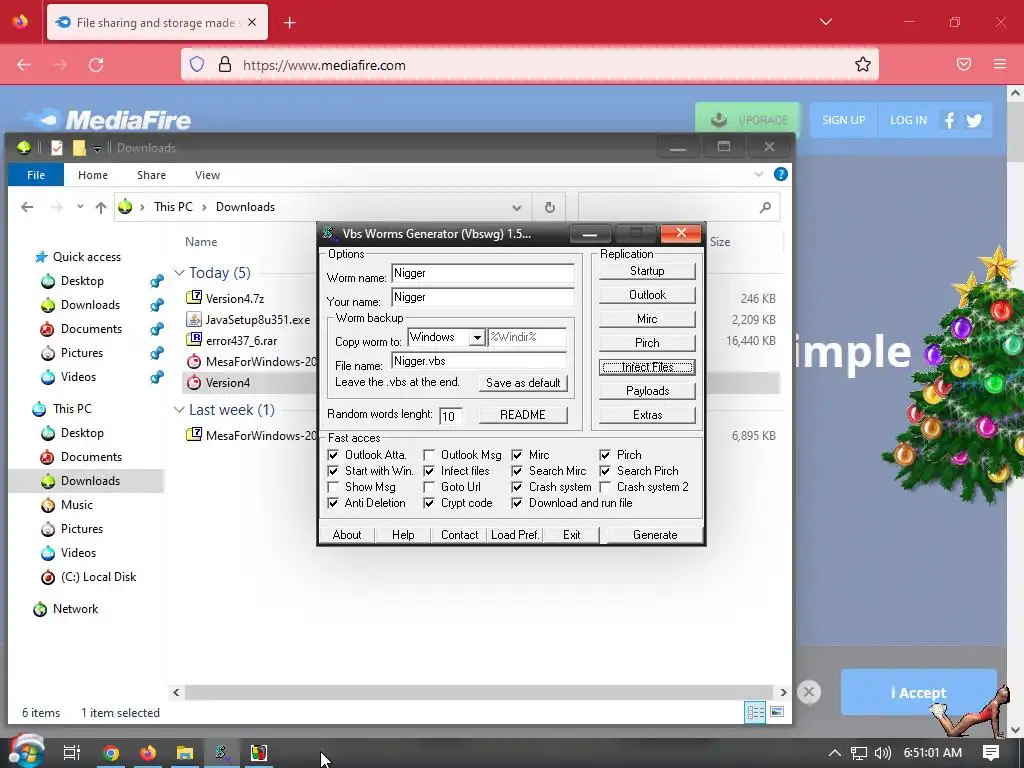The height and width of the screenshot is (768, 1024).
Task: Click the Explorer horizontal scrollbar track
Action: point(478,692)
